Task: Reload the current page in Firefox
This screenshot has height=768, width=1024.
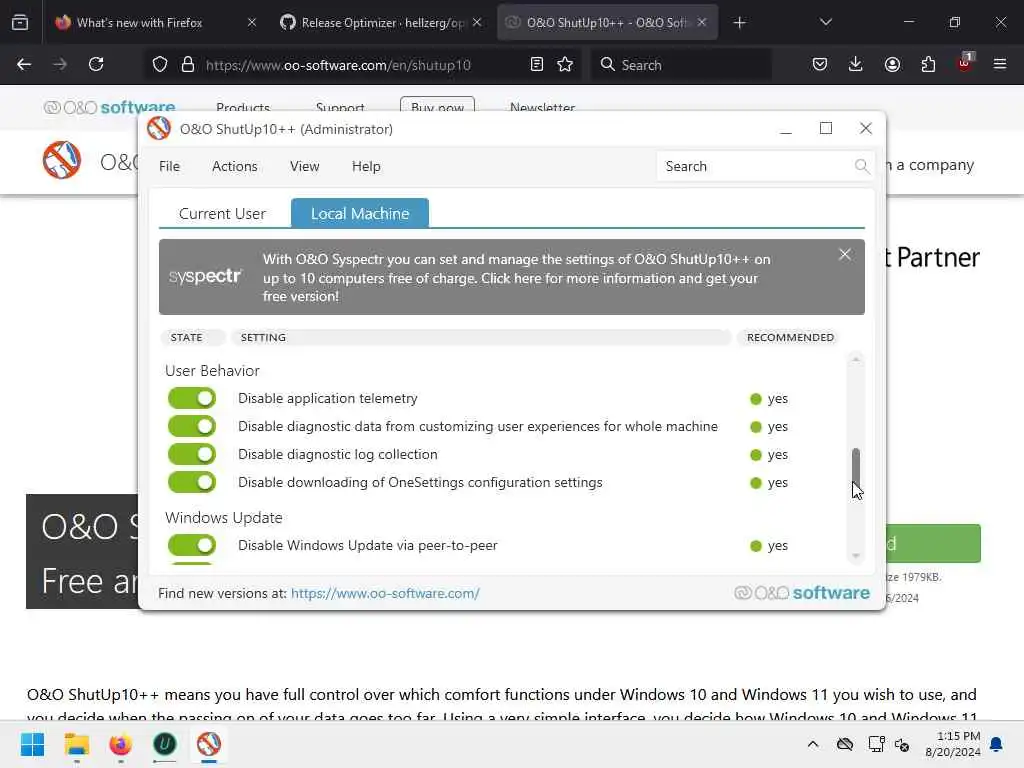Action: click(x=96, y=64)
